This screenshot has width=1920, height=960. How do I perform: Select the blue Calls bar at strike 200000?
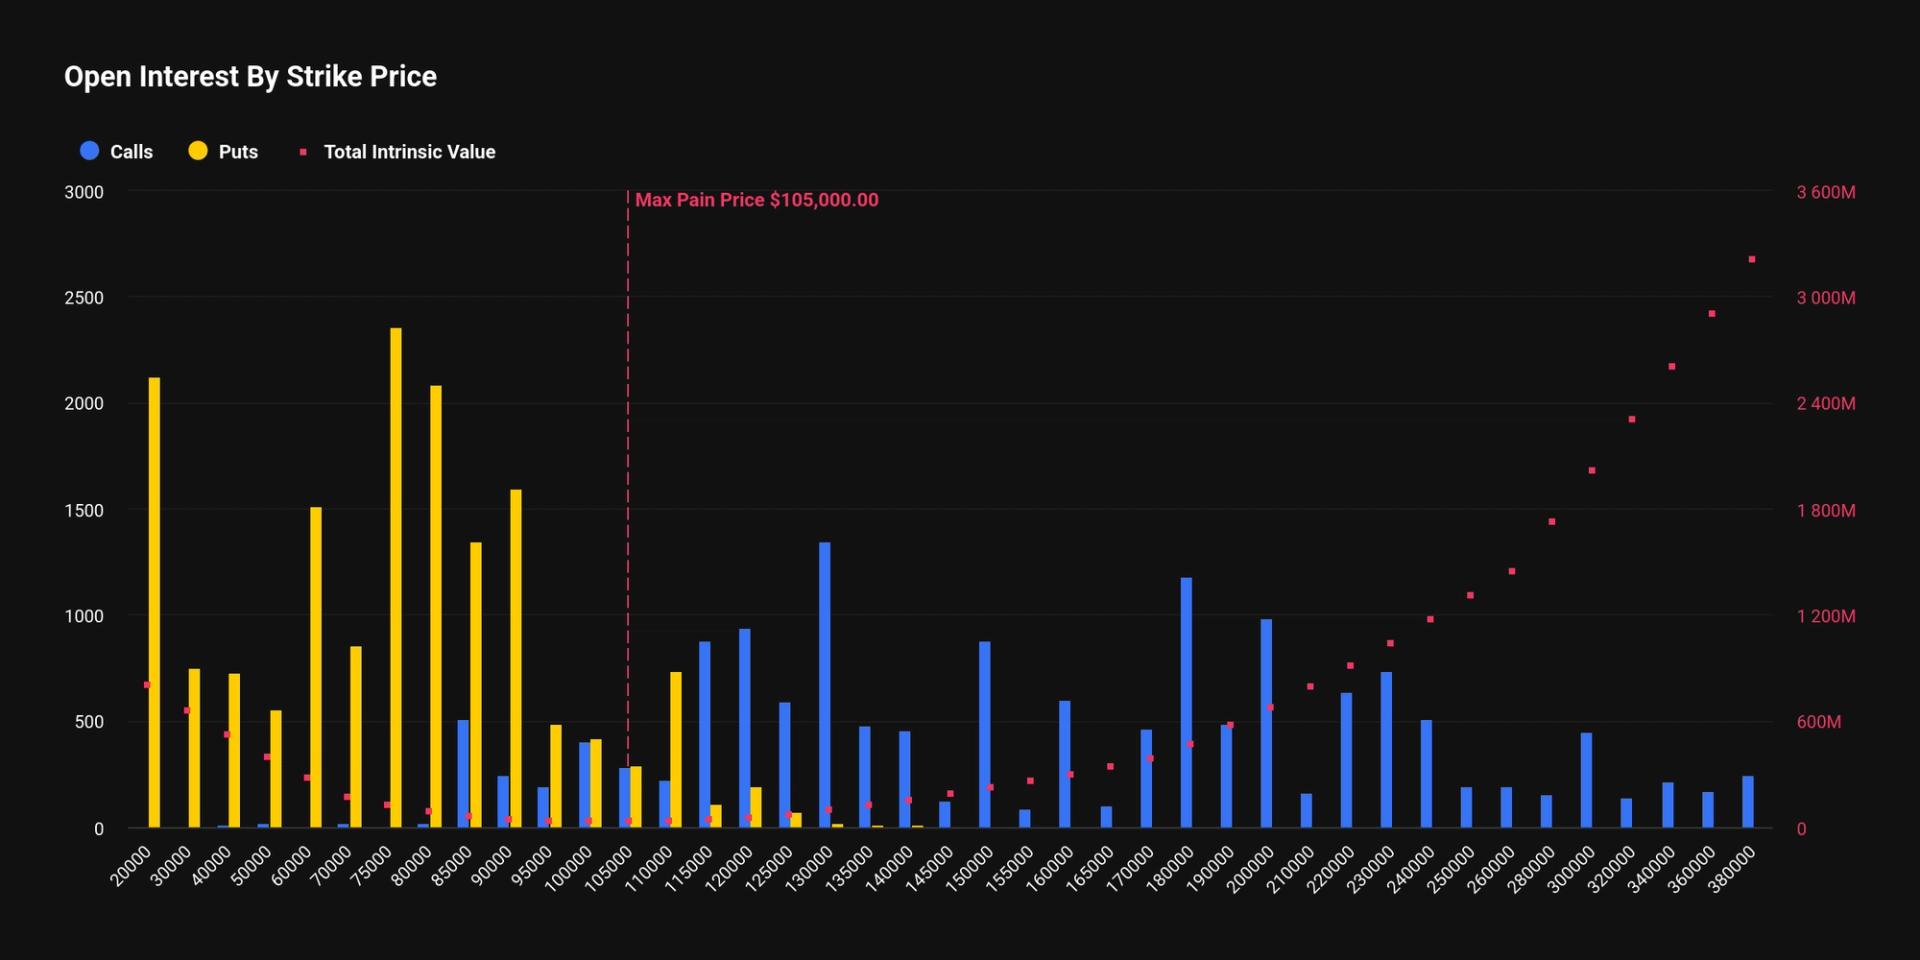coord(1266,723)
